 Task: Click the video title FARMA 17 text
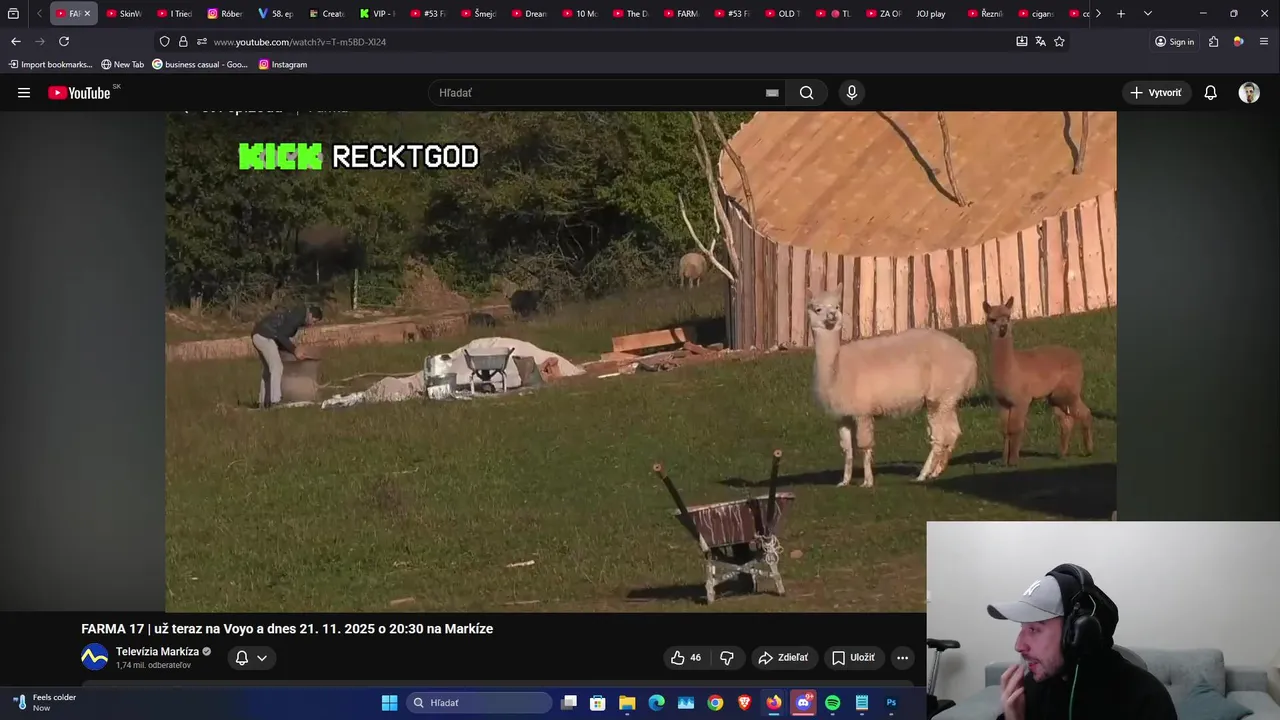287,629
